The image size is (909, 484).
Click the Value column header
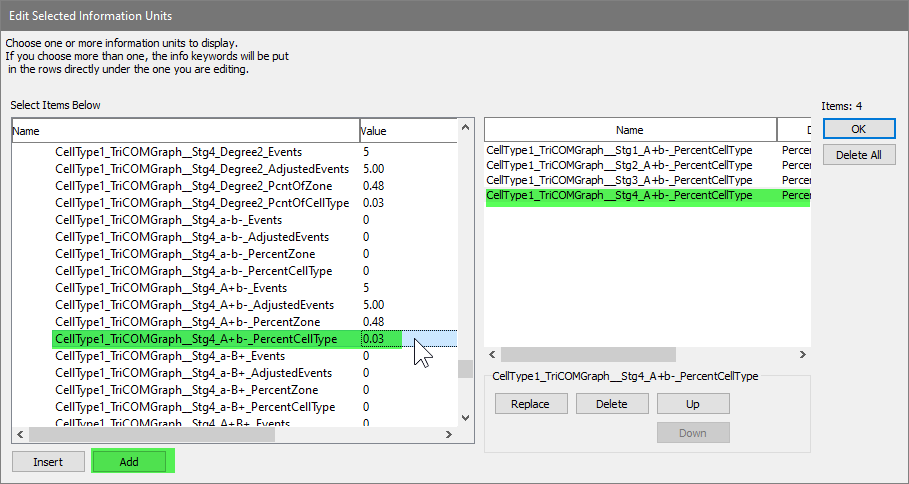click(x=405, y=131)
